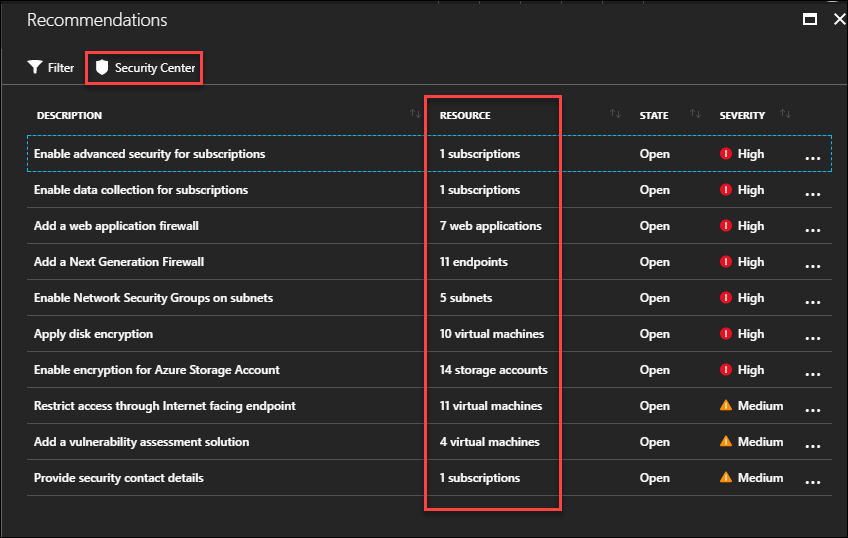Screen dimensions: 848x538
Task: Click the Filter button label
Action: tap(61, 68)
